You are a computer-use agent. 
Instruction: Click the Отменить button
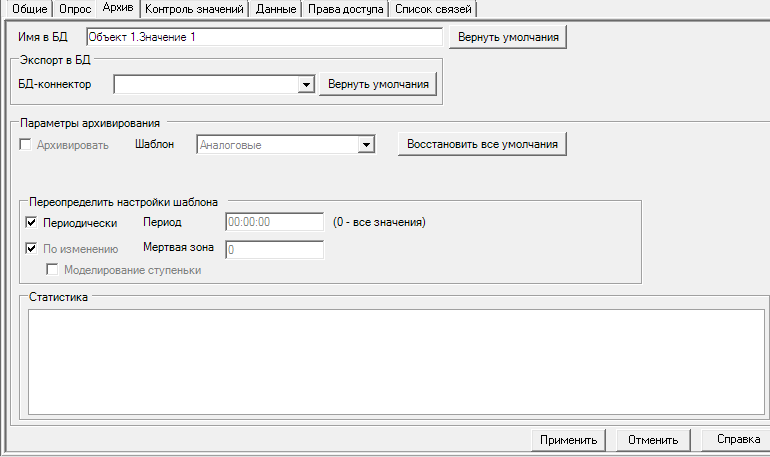click(653, 440)
